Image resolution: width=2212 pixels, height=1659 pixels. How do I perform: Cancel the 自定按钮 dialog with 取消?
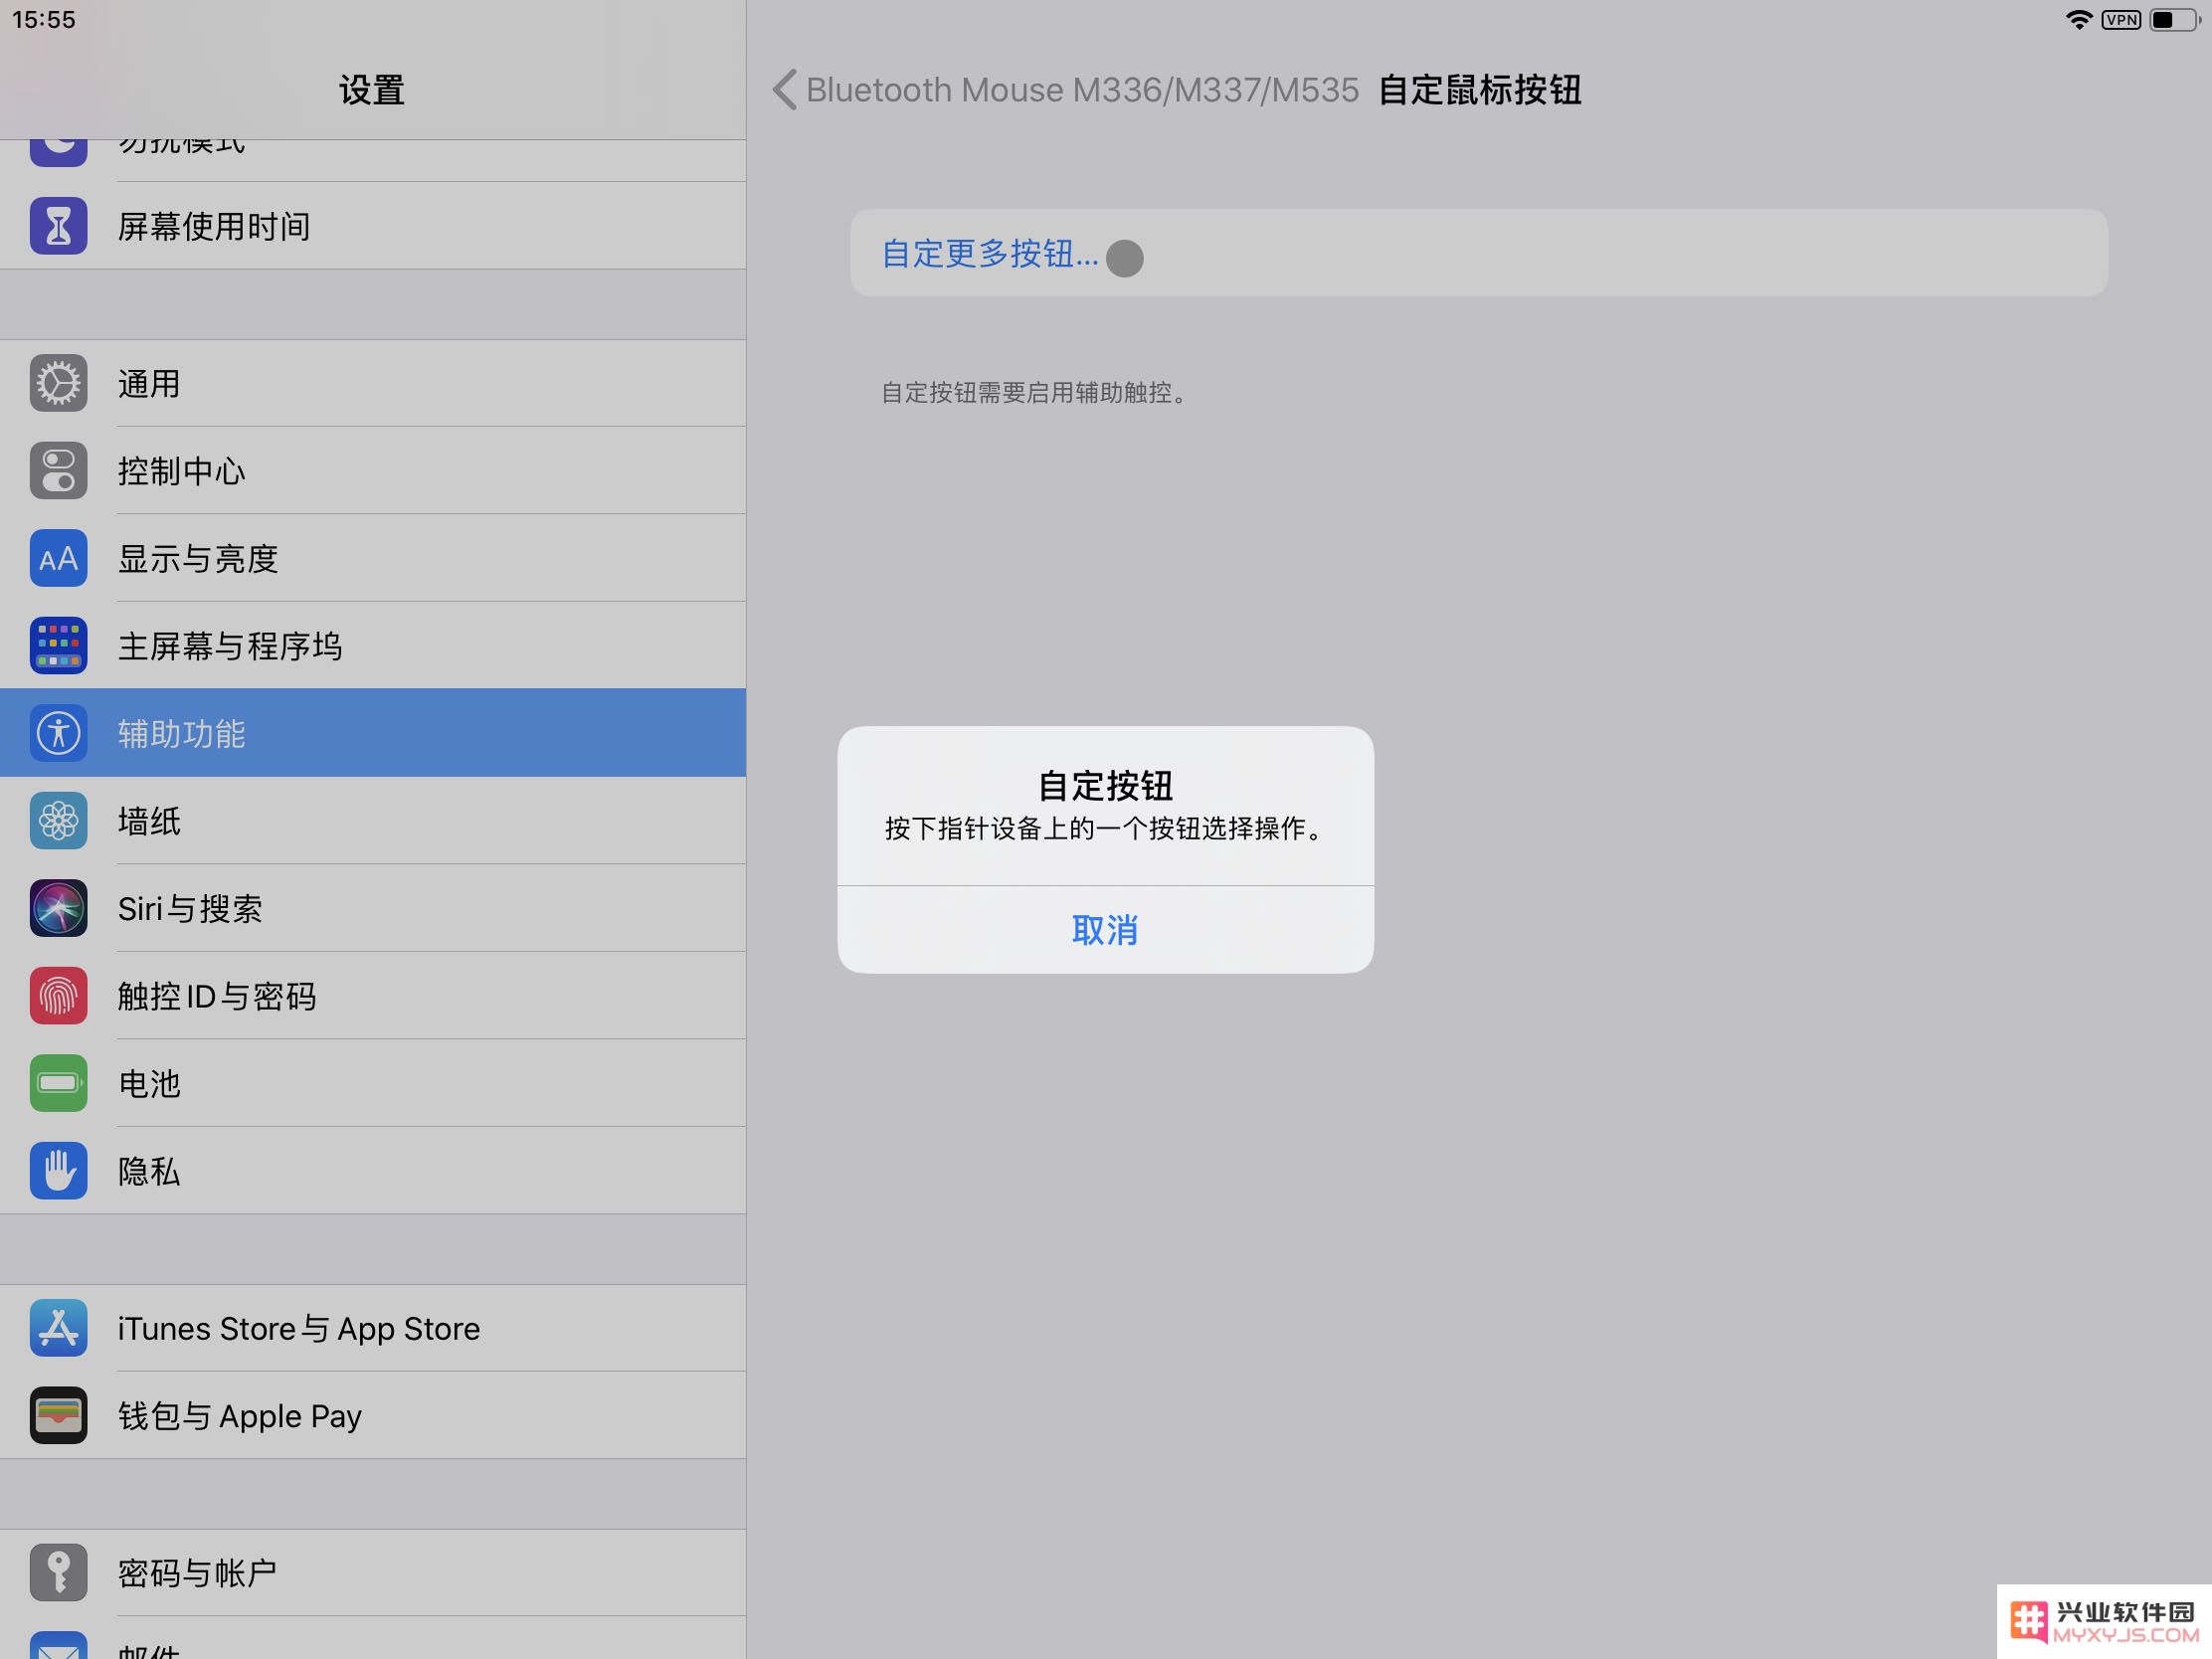click(1105, 930)
